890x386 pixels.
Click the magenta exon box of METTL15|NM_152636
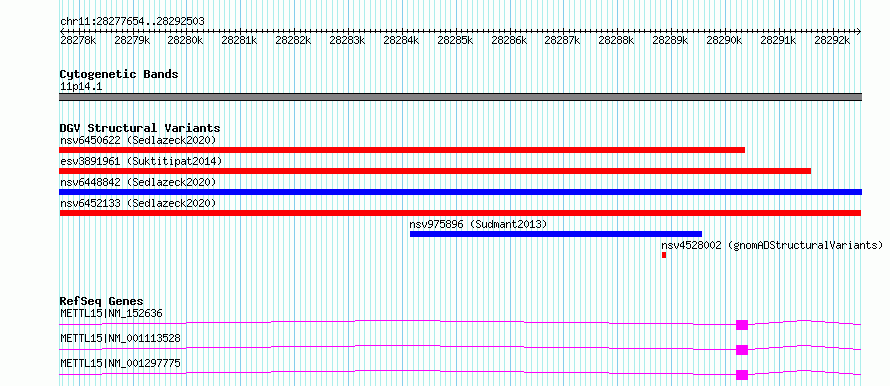pos(742,325)
